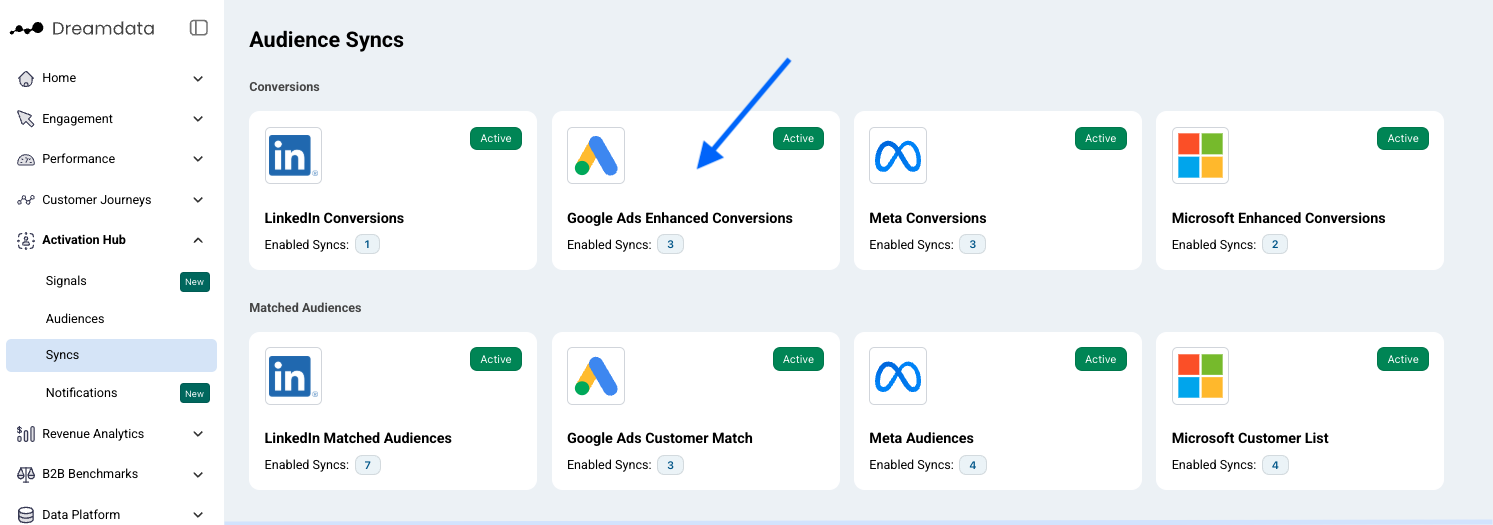This screenshot has height=525, width=1493.
Task: Click the Active badge on LinkedIn Conversions
Action: [496, 139]
